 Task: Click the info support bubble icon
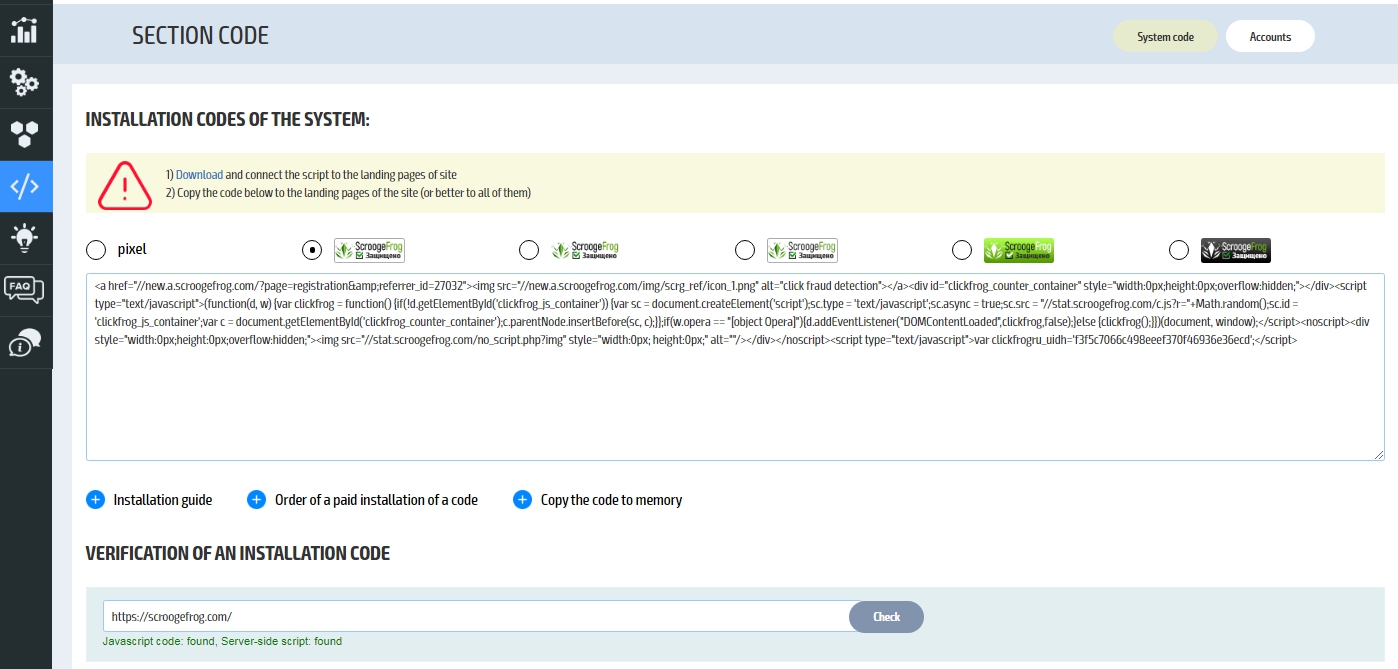(x=25, y=342)
